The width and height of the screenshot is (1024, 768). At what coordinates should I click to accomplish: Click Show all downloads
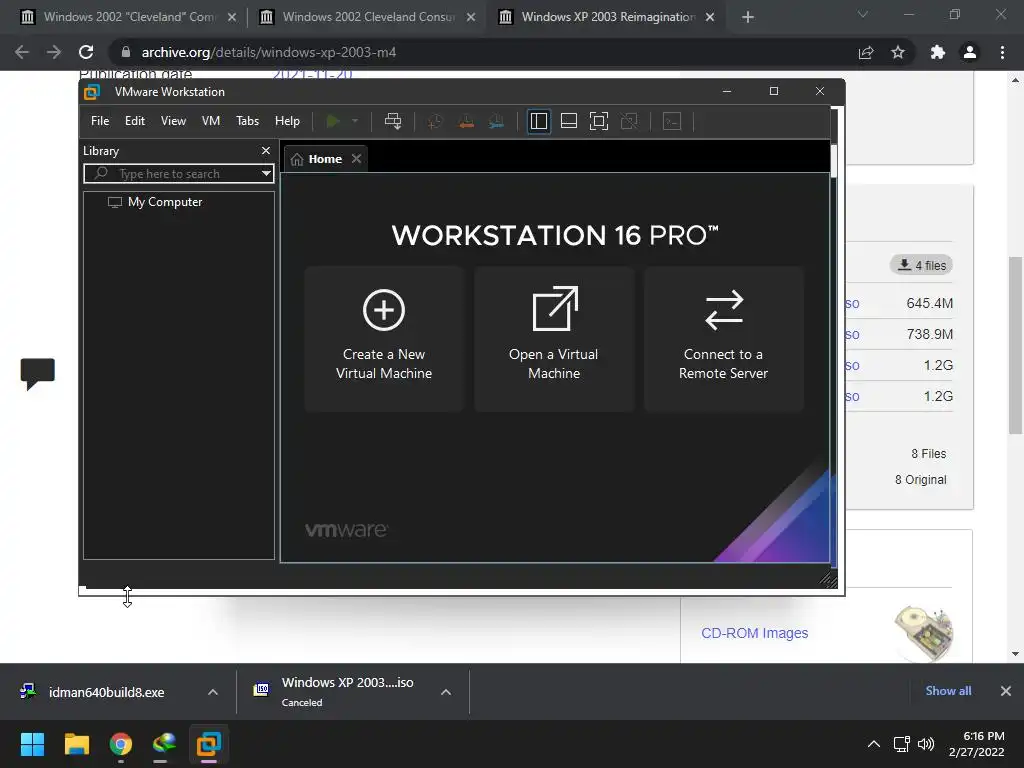coord(948,691)
